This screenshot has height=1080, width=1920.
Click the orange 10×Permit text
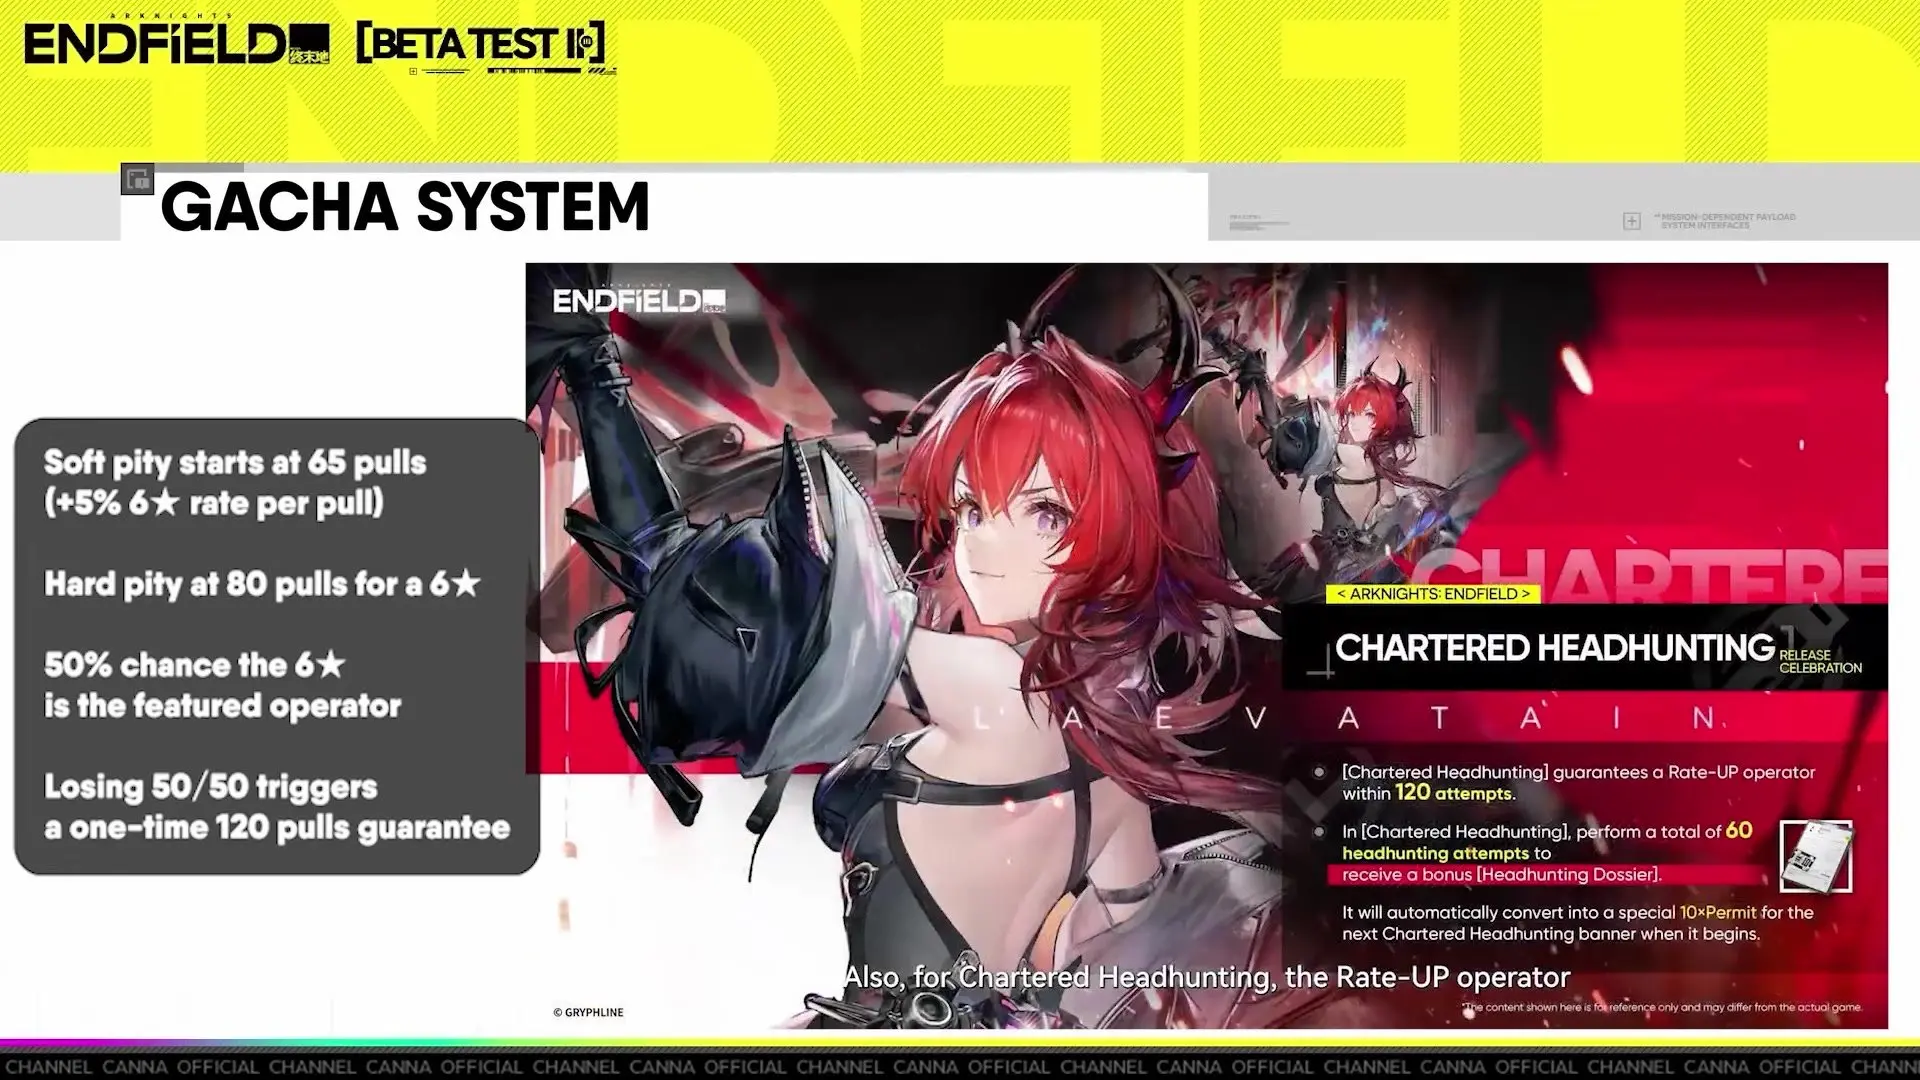[x=1717, y=913]
